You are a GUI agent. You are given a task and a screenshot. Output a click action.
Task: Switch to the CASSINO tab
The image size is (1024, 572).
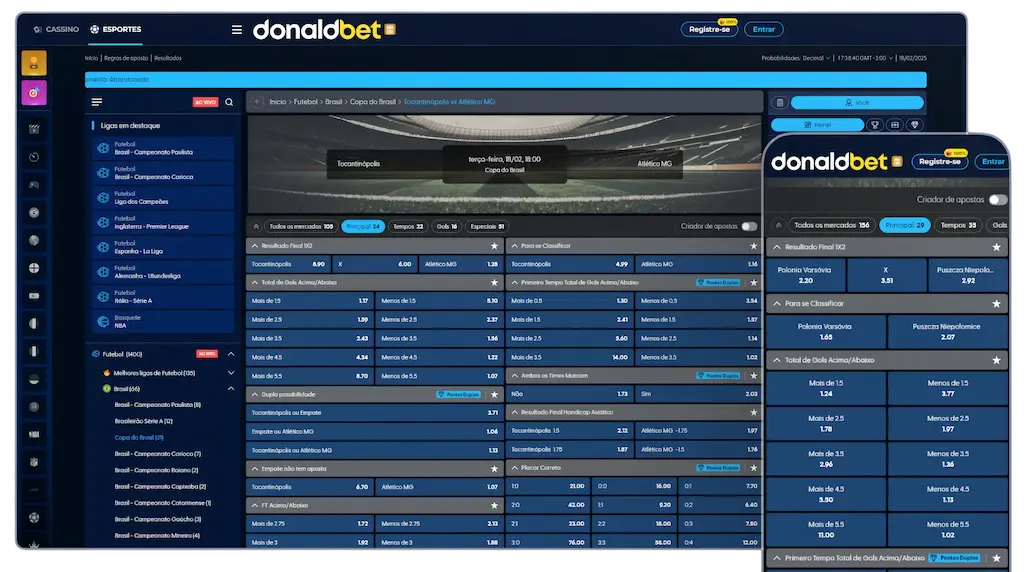56,30
